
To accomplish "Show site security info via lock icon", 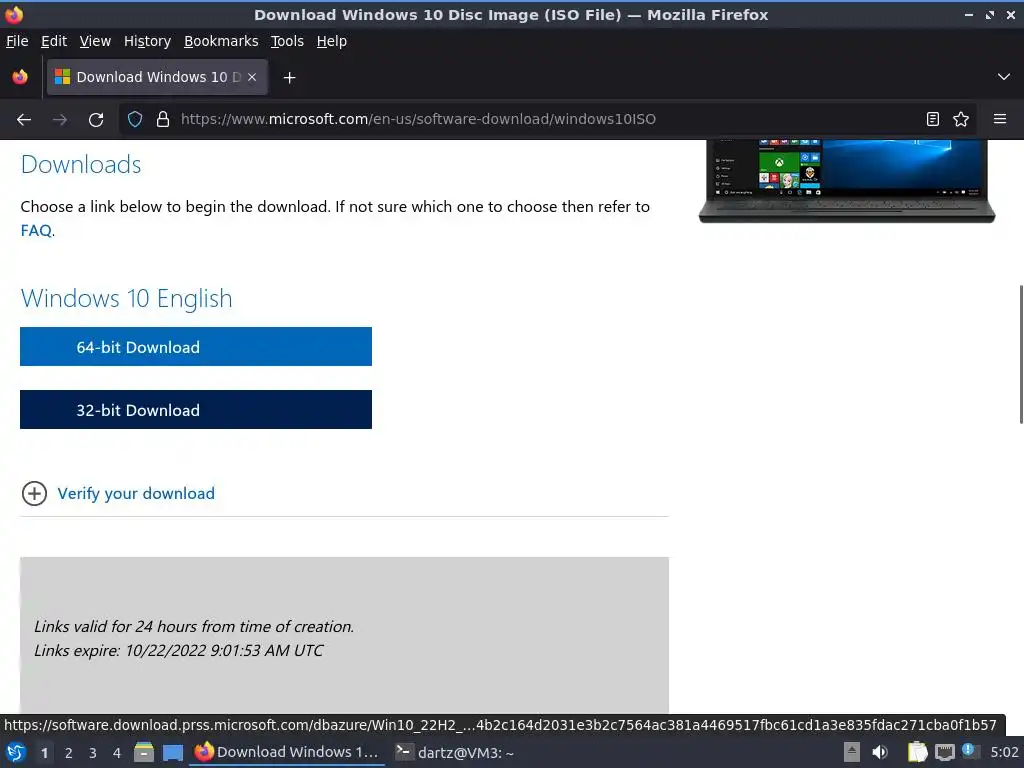I will (163, 120).
